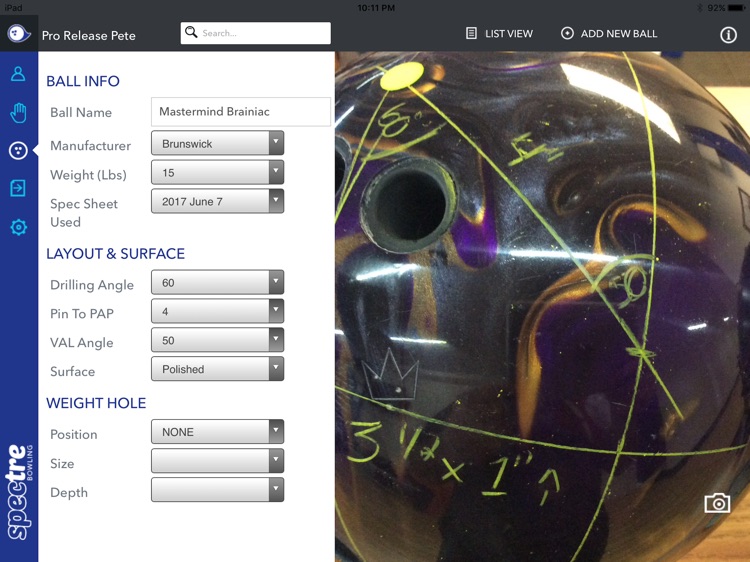Screen dimensions: 750x562
Task: Open the VAL Angle dropdown
Action: 218,340
